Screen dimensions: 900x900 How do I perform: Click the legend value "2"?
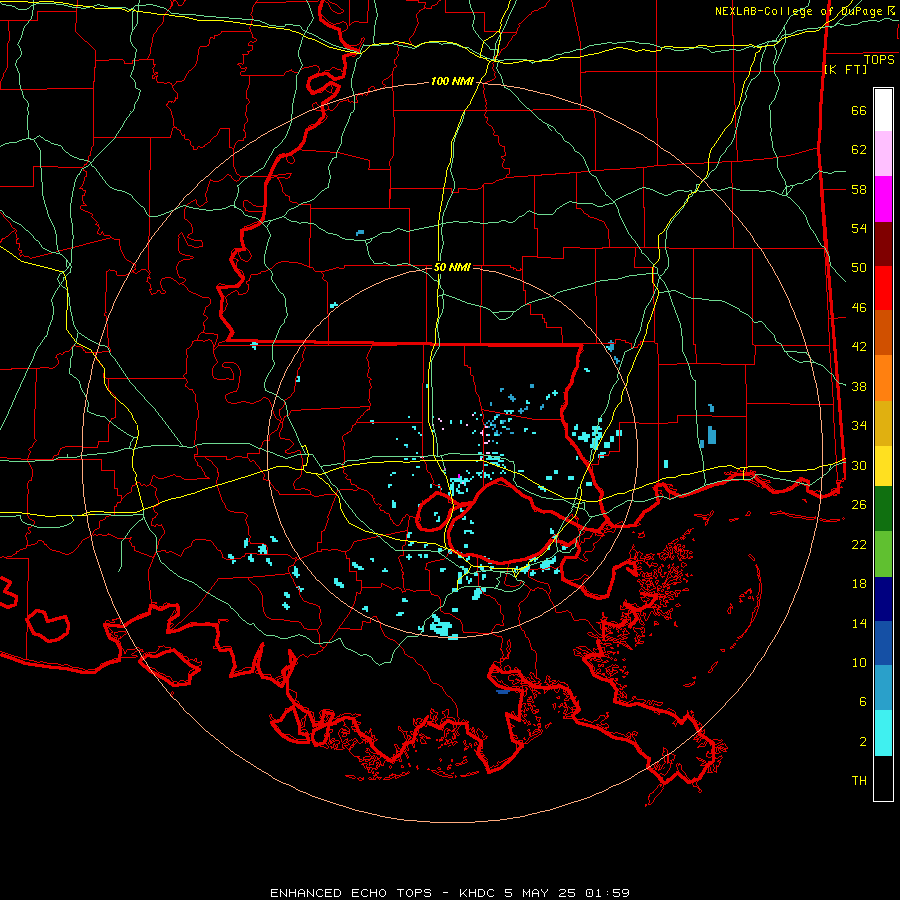click(x=863, y=742)
